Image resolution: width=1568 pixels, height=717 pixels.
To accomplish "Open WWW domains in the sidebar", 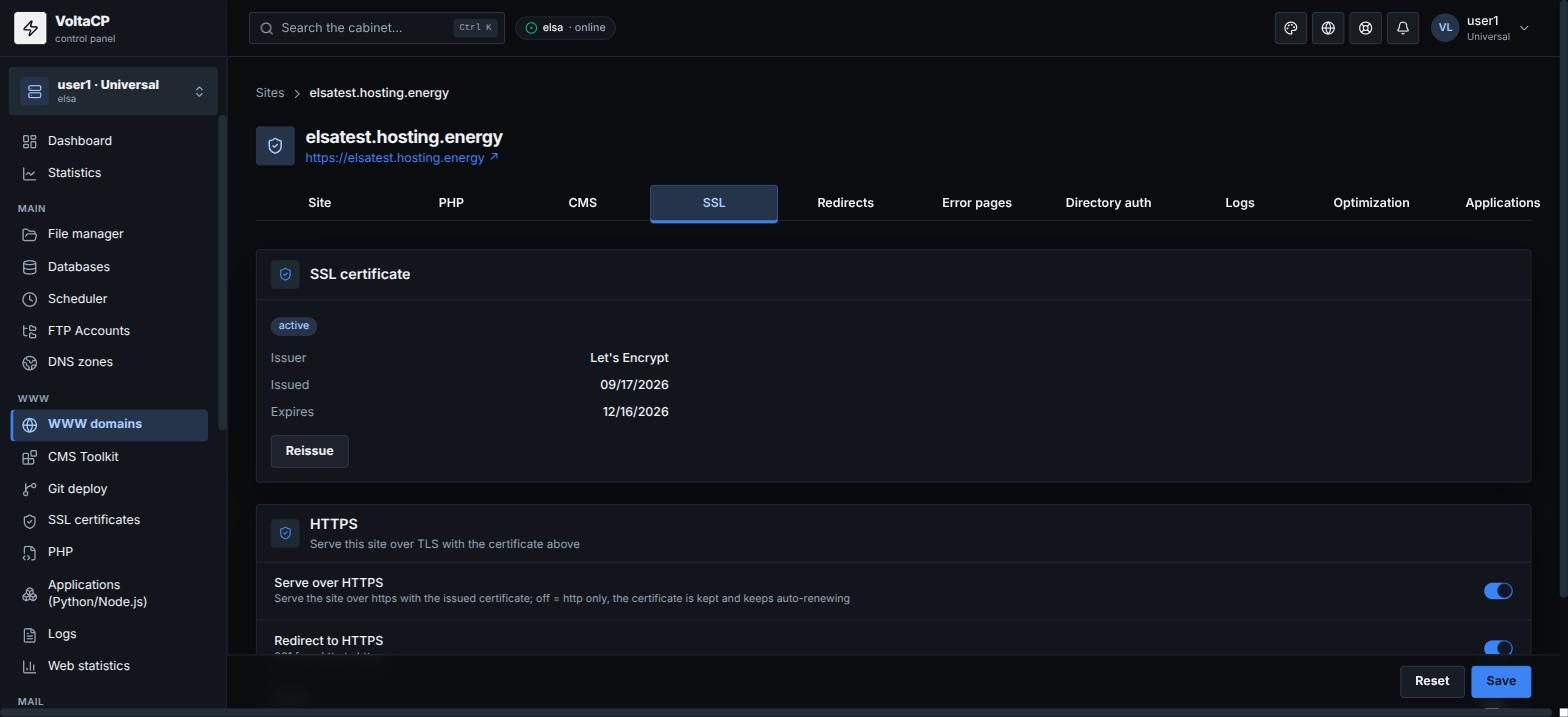I will (110, 424).
